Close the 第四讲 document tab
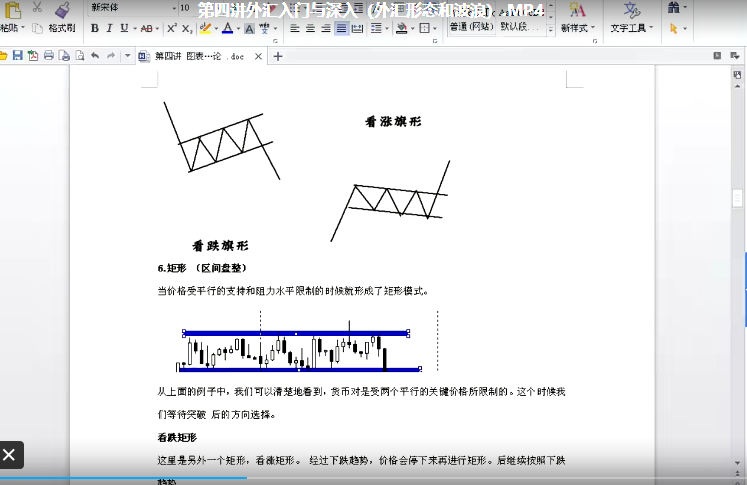 coord(258,56)
